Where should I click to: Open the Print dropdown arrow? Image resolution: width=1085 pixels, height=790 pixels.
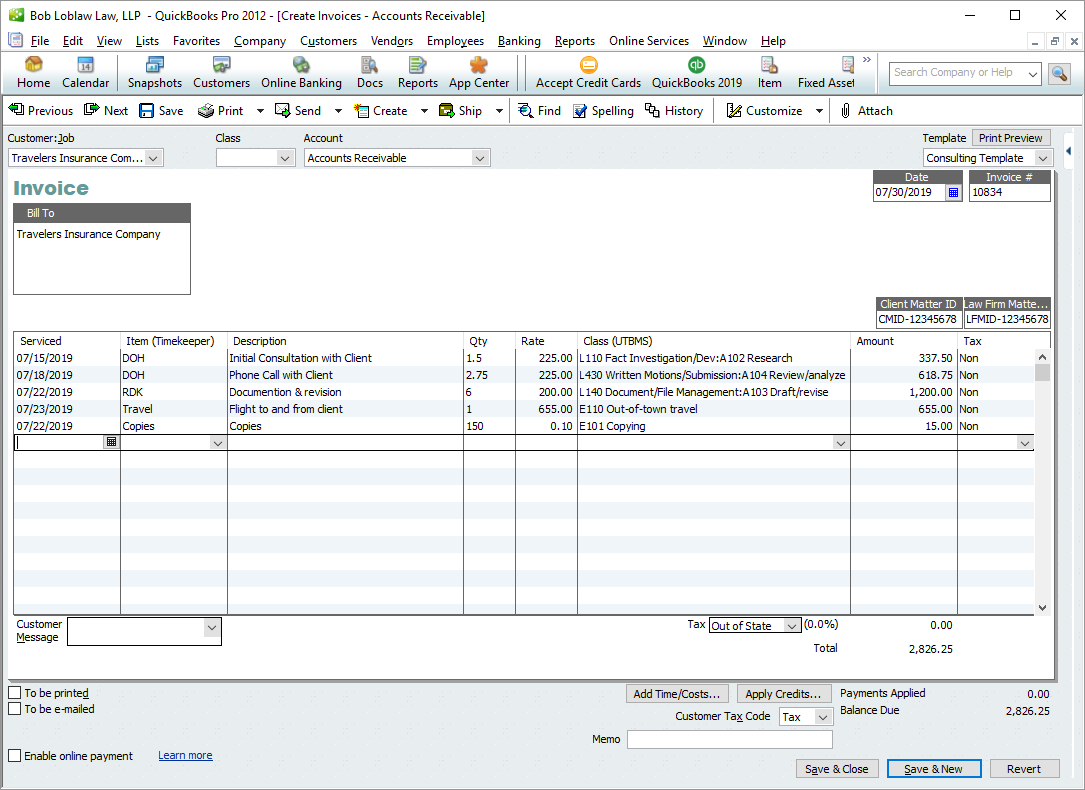coord(260,111)
